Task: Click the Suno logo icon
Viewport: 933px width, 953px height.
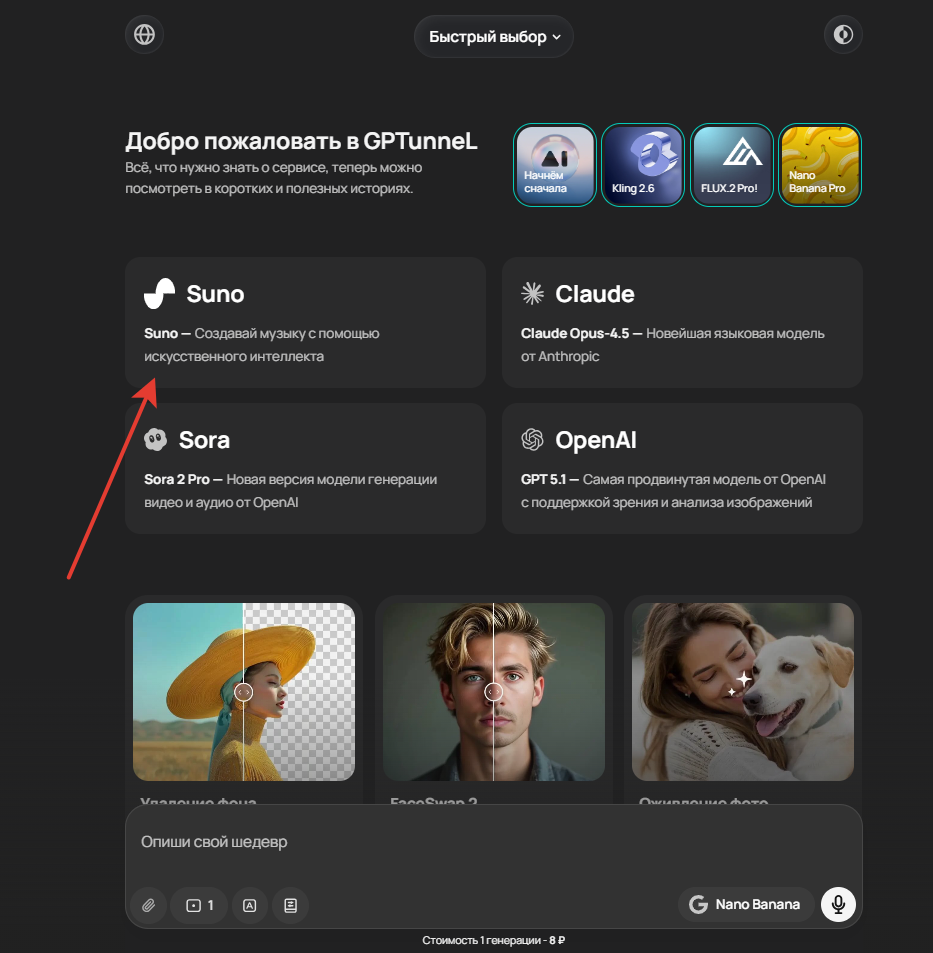Action: [x=159, y=294]
